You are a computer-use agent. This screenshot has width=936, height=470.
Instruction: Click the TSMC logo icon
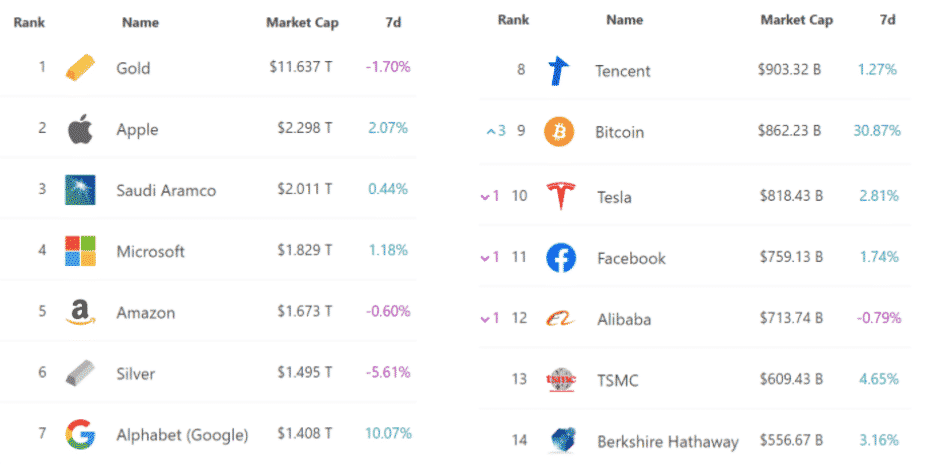click(x=560, y=380)
